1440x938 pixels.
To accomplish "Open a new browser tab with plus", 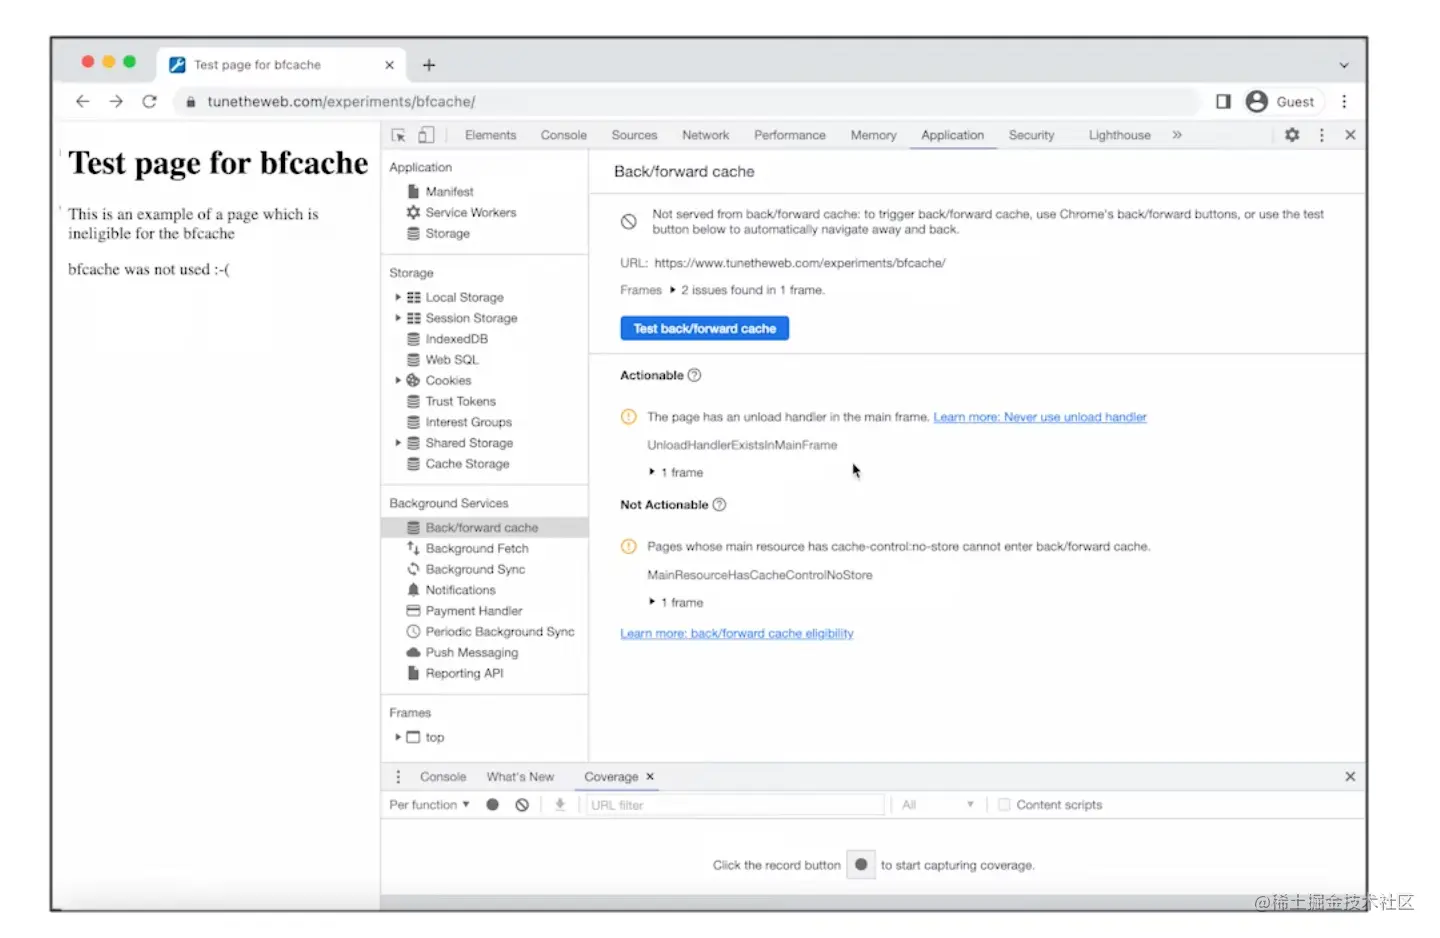I will pos(429,65).
